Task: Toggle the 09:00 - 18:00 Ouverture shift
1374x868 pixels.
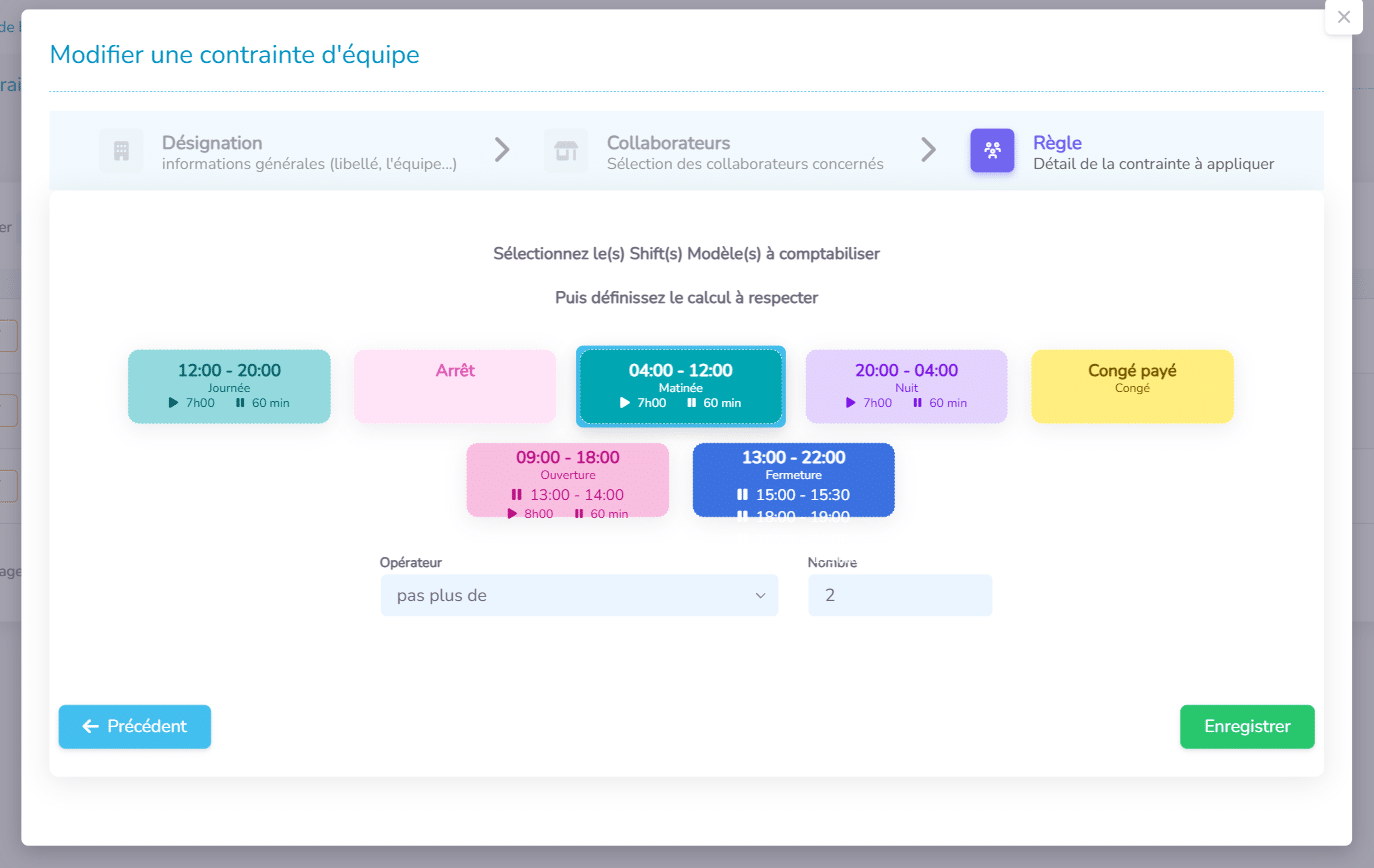Action: (x=568, y=480)
